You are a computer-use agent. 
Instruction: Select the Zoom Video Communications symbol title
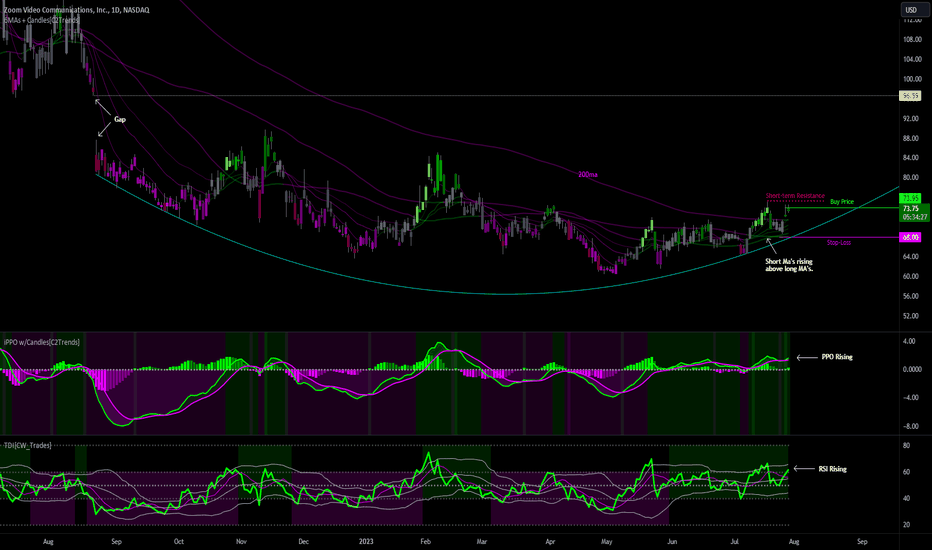coord(76,10)
